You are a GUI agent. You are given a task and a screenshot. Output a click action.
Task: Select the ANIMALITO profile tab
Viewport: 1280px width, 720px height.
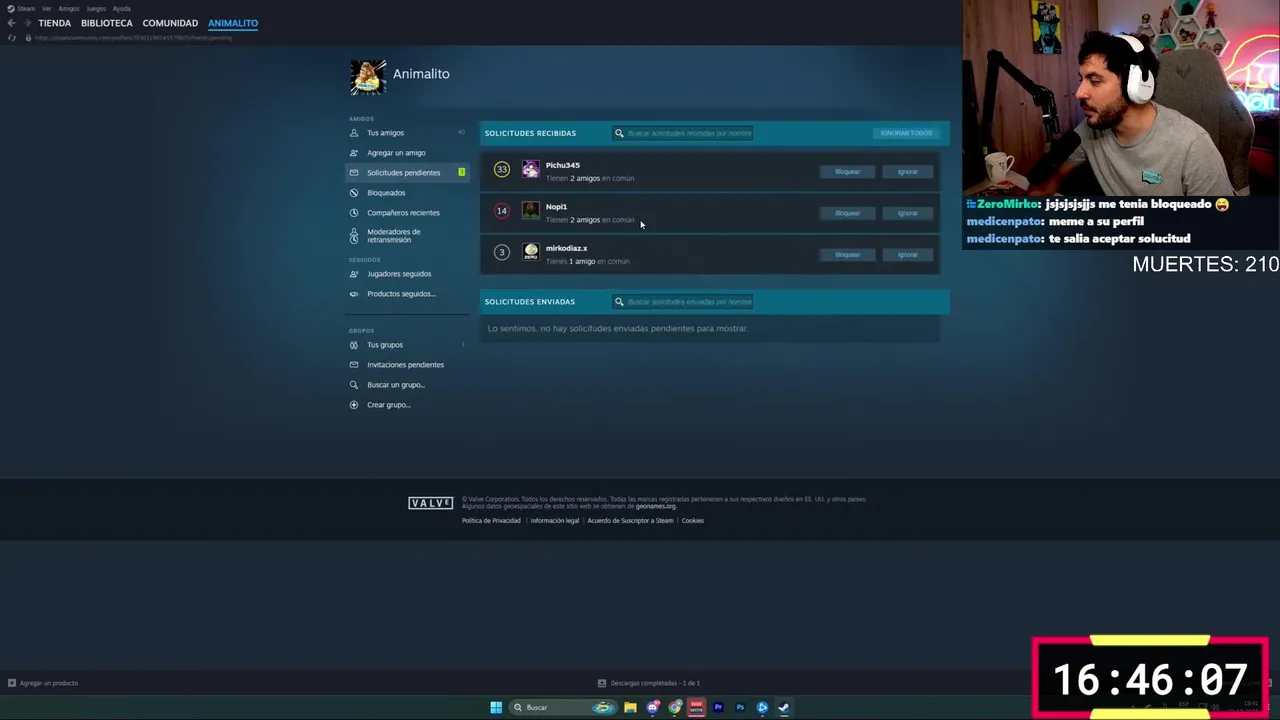tap(233, 23)
